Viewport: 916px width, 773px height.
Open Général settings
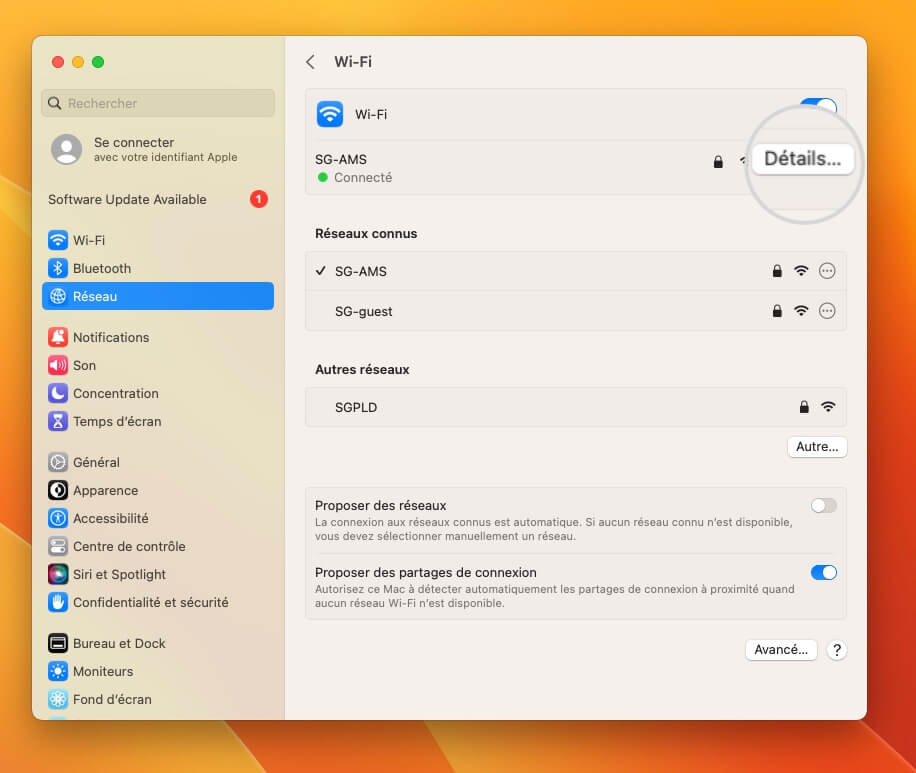tap(158, 462)
